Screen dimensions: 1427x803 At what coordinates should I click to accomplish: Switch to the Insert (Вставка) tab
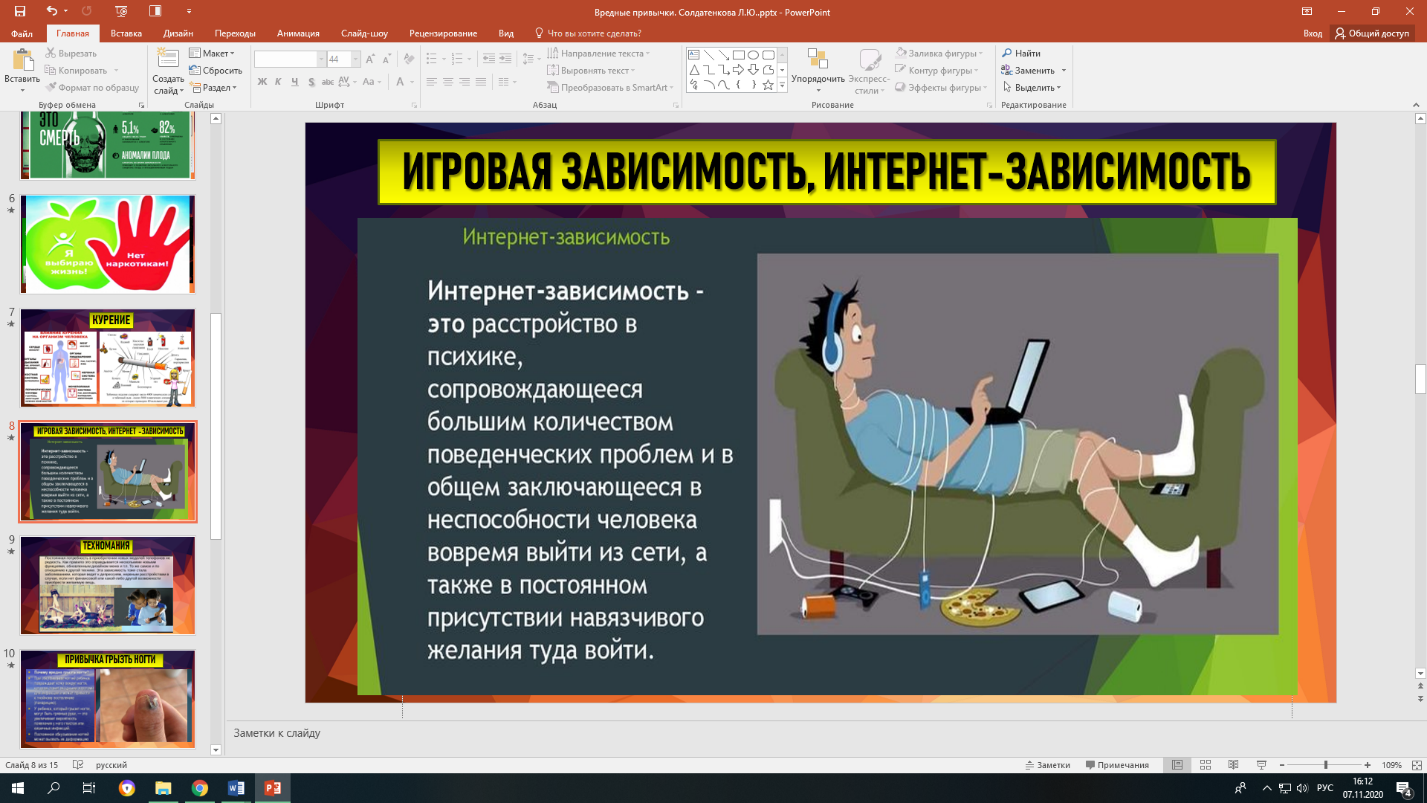click(126, 33)
